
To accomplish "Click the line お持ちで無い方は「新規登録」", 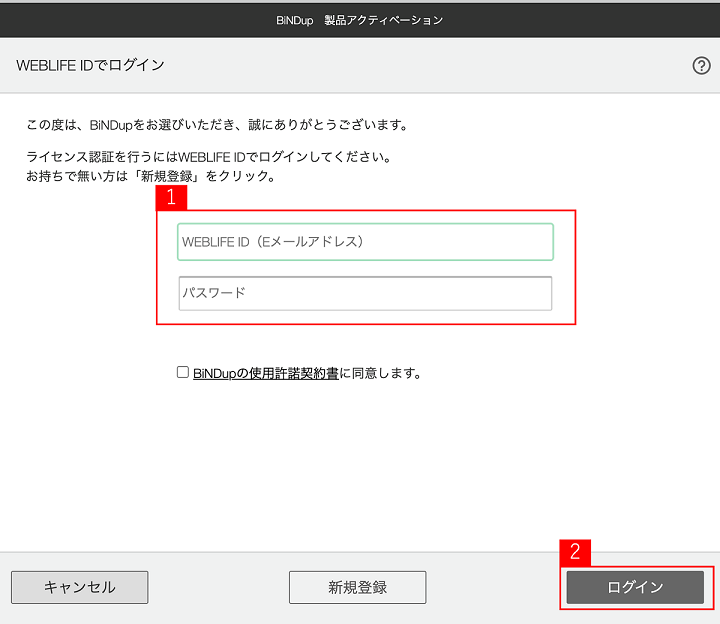I will 151,176.
